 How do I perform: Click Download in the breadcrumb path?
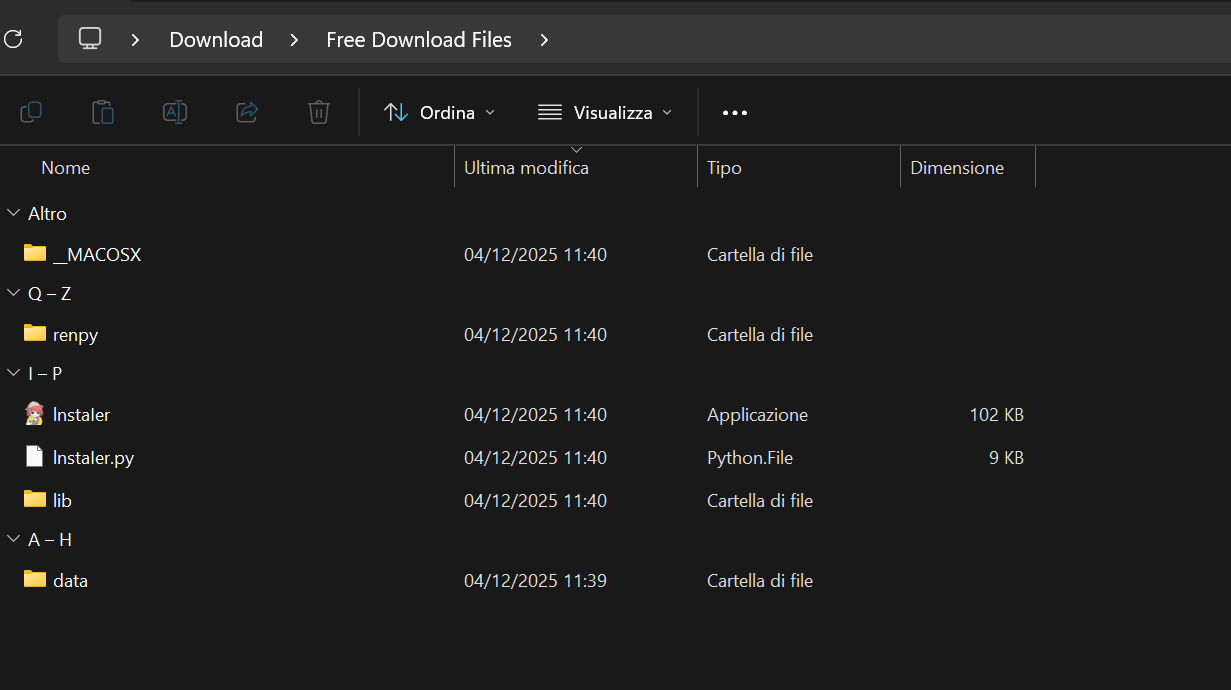(x=216, y=40)
